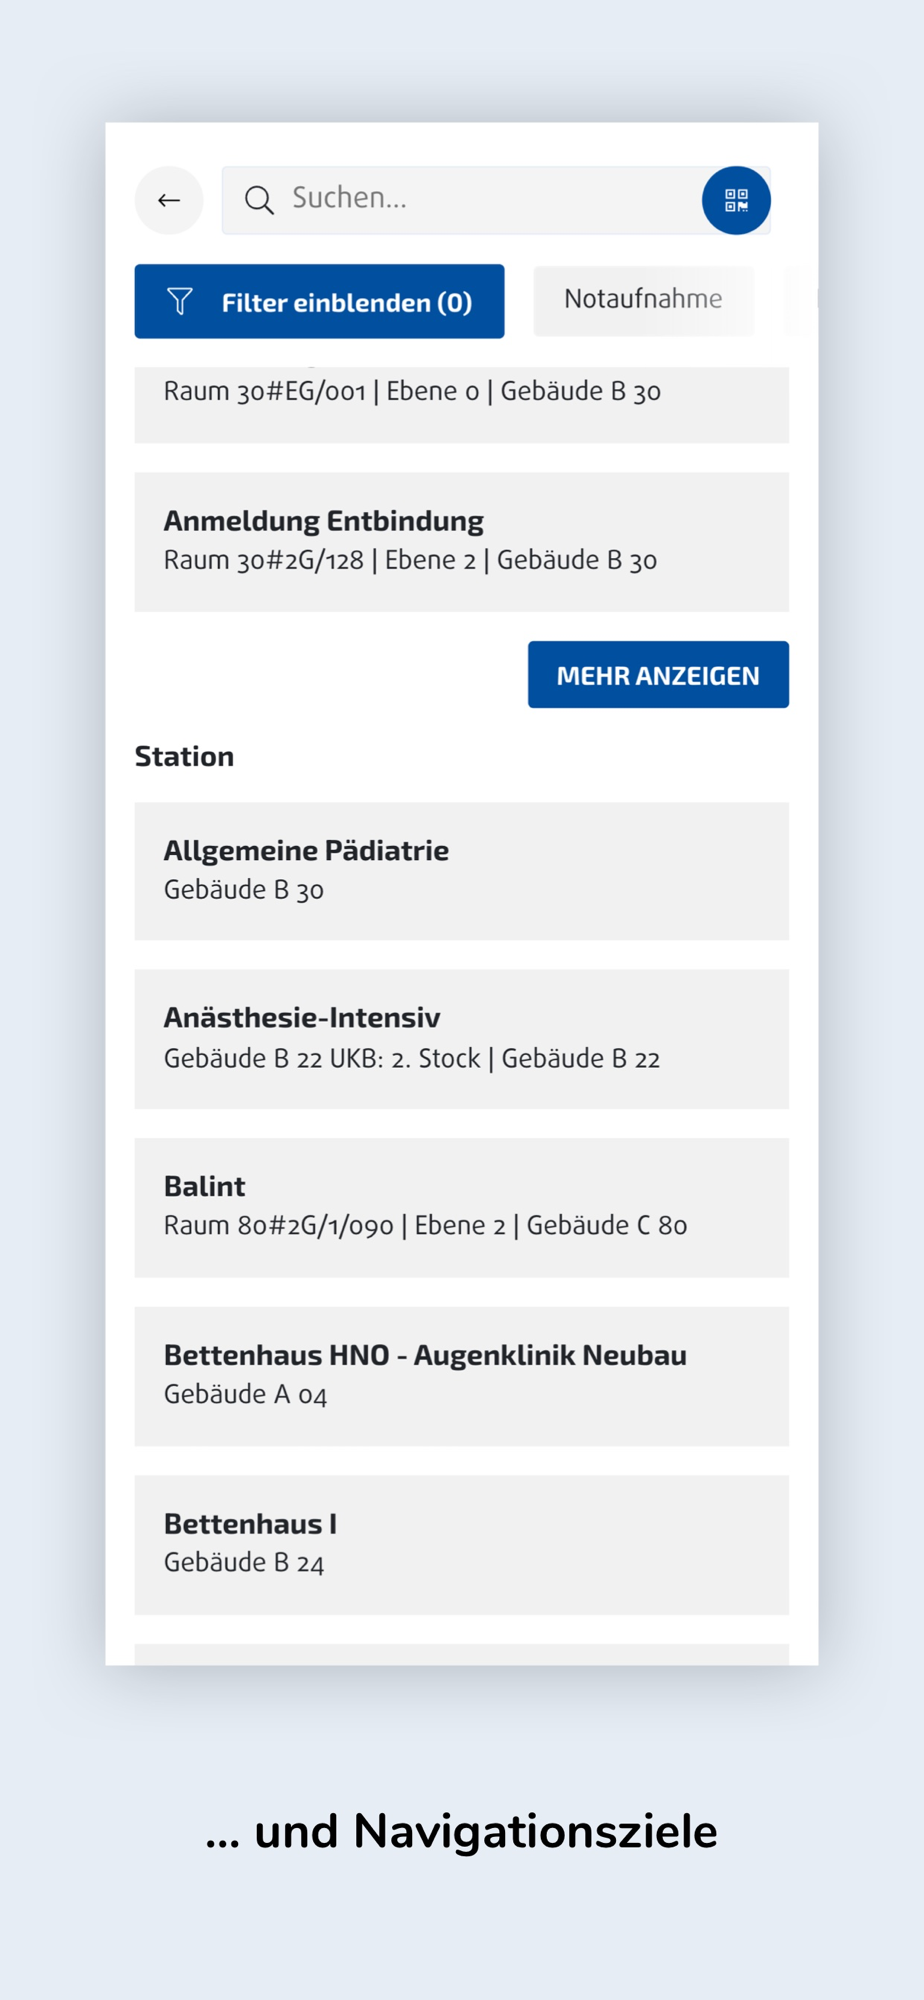Open the Balint station entry
The image size is (924, 2000).
tap(461, 1206)
